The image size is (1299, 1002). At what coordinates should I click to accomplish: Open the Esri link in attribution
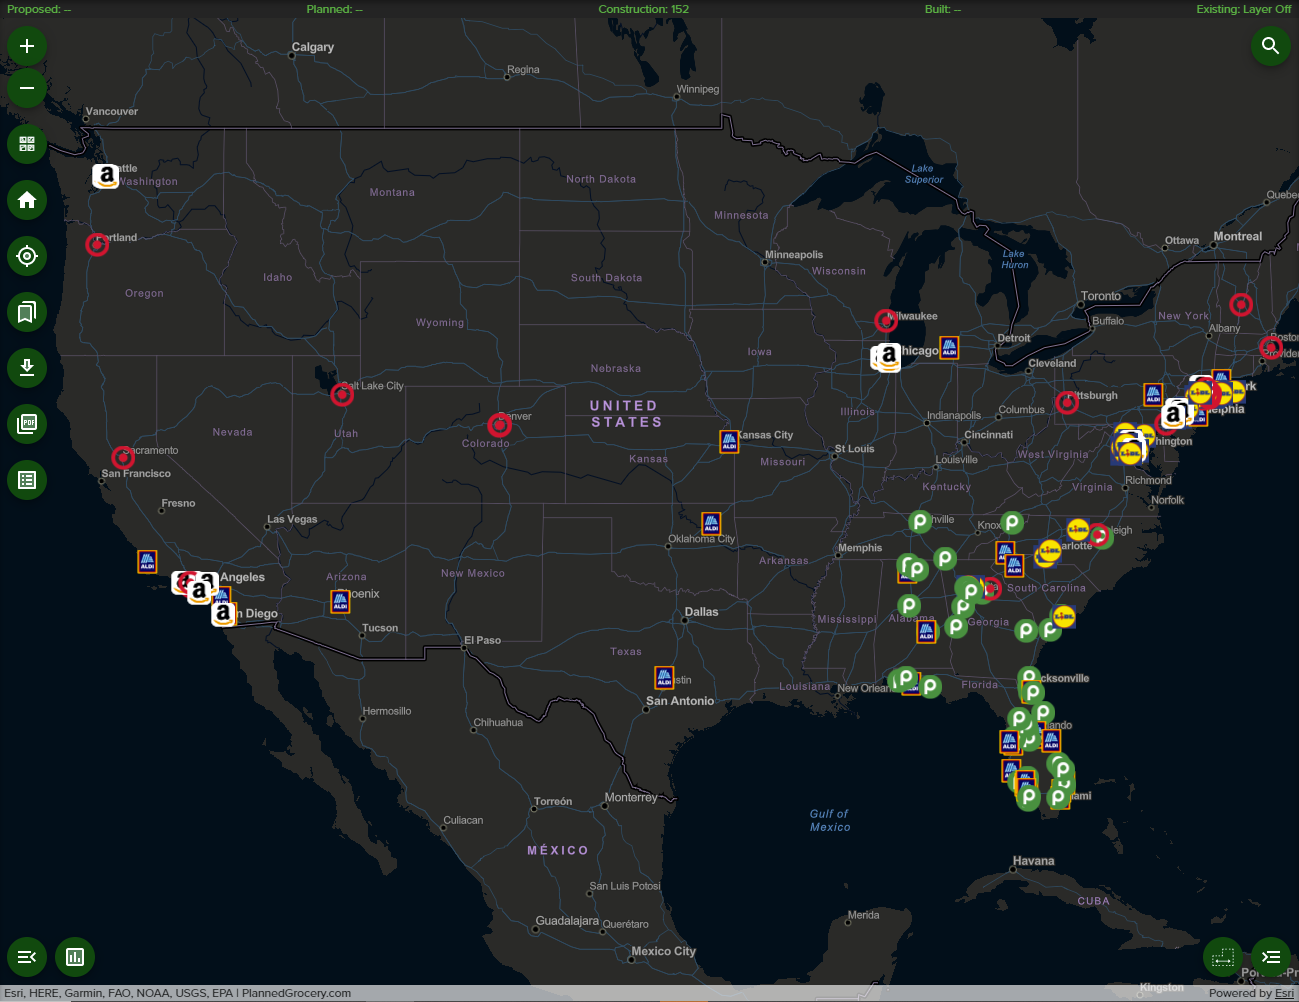1284,993
